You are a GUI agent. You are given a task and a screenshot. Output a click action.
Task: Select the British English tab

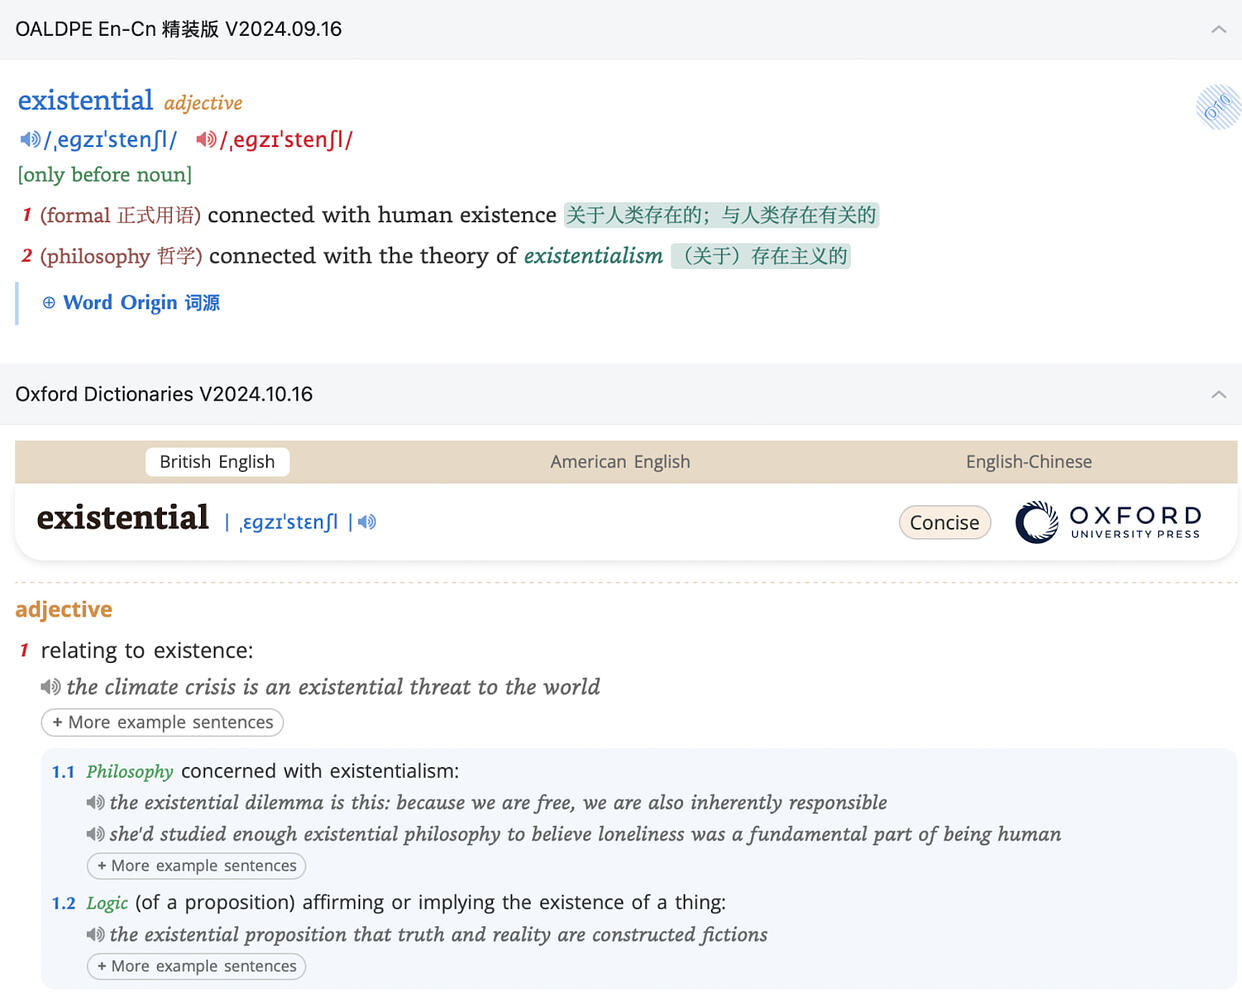coord(217,461)
